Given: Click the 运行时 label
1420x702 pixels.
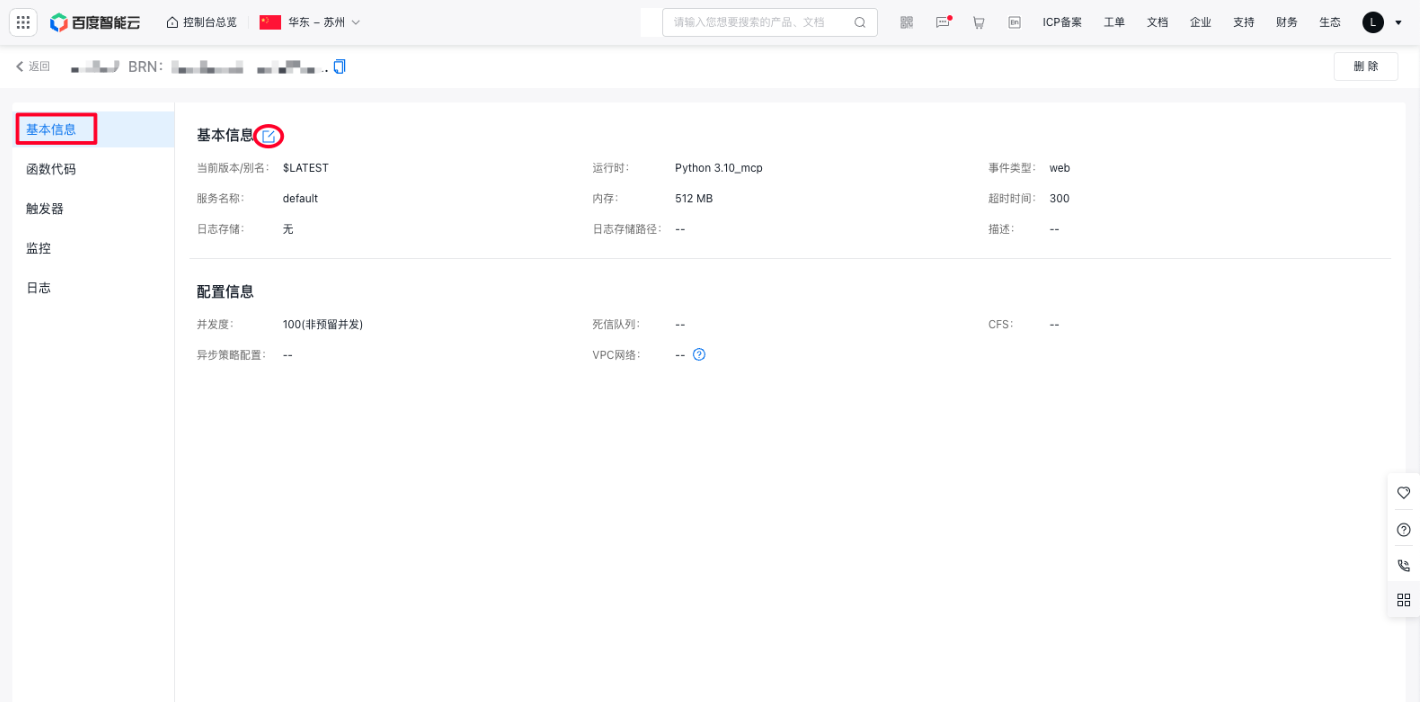Looking at the screenshot, I should point(610,168).
